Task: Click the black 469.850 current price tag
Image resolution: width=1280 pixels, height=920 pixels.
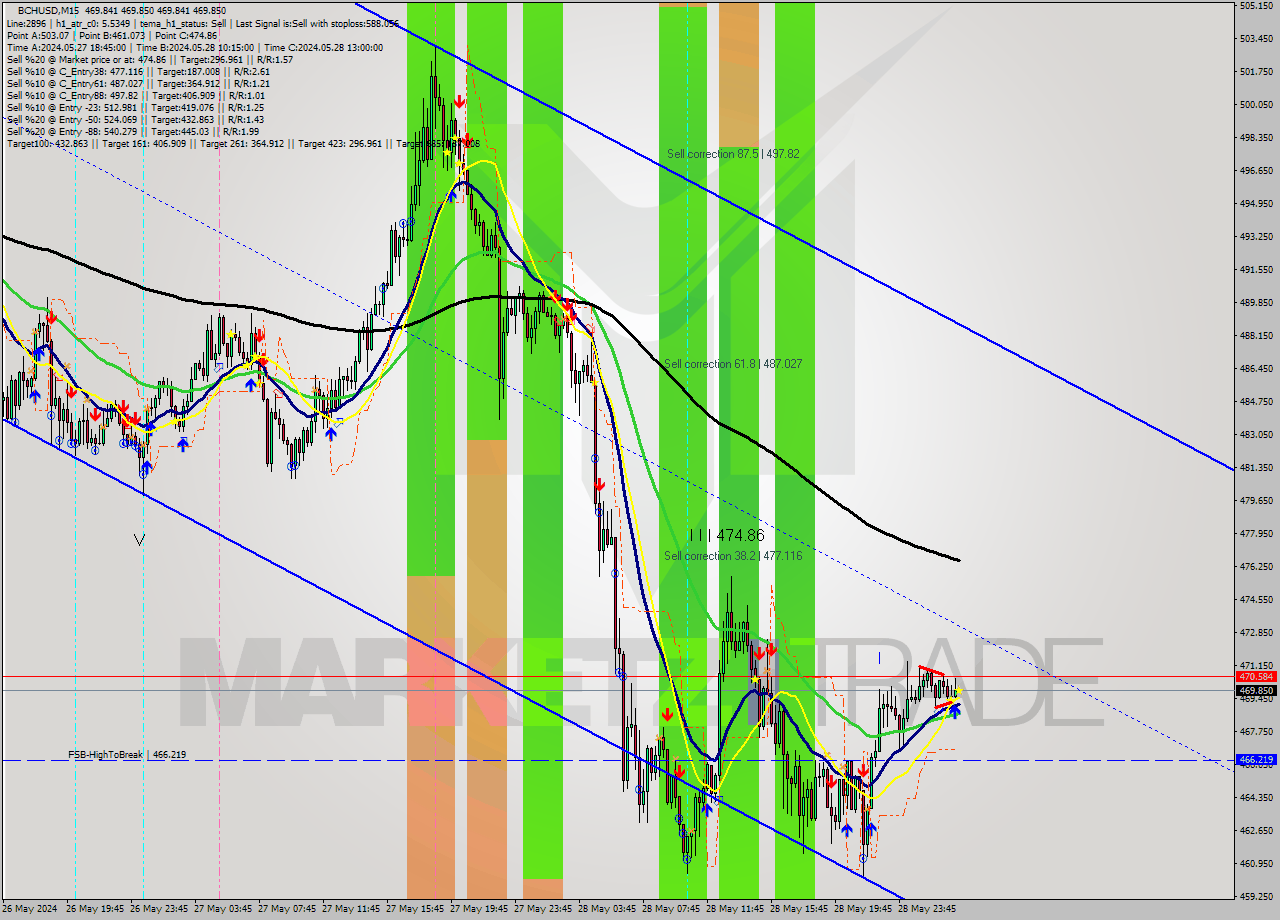Action: (x=1256, y=690)
